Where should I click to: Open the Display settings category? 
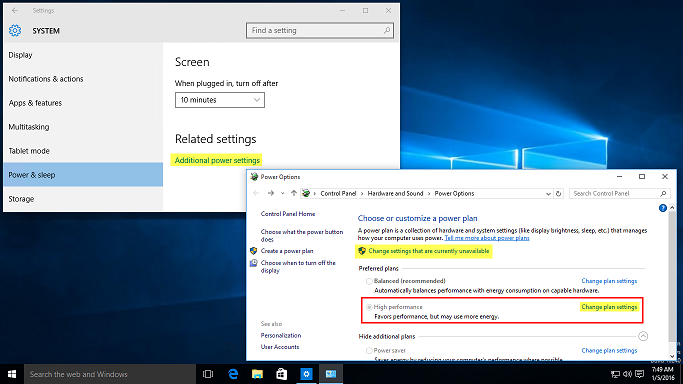click(83, 55)
